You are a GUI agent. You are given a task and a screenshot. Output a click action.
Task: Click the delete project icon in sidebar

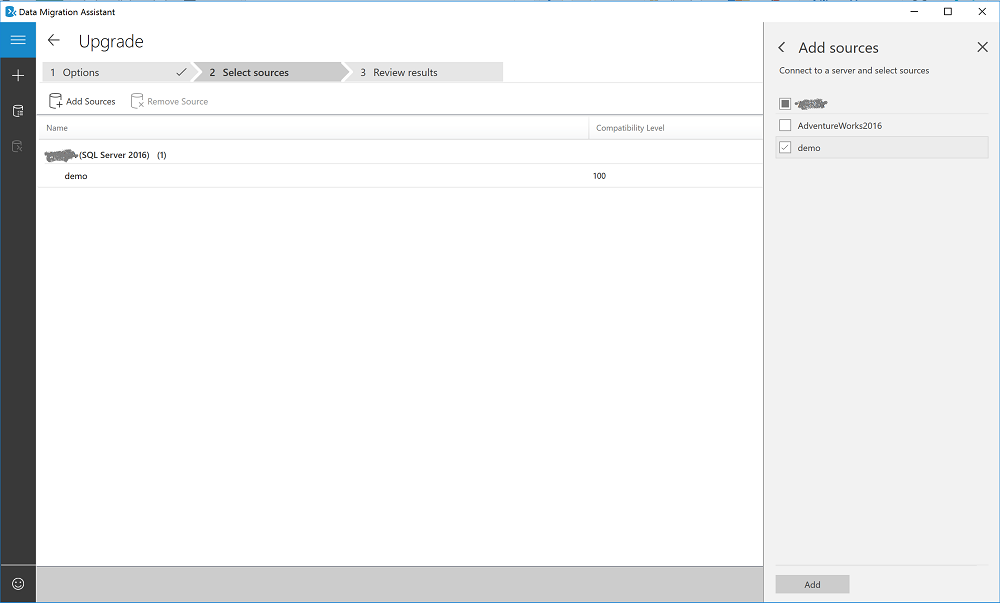click(17, 146)
